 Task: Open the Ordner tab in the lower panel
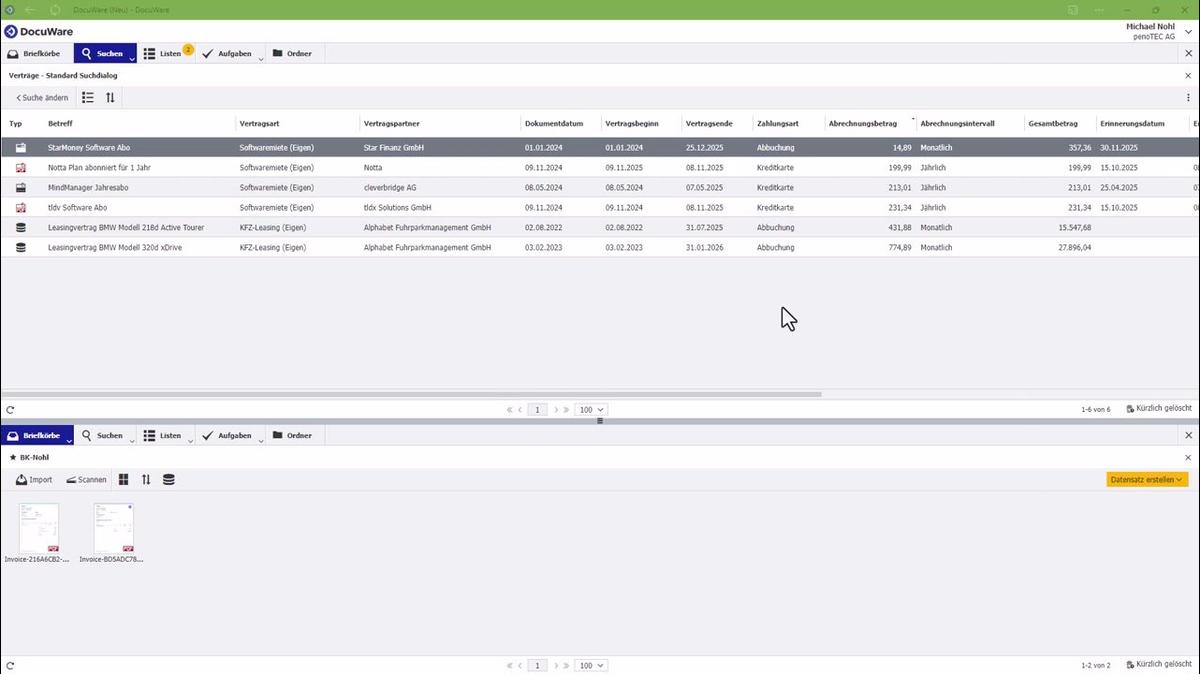tap(293, 435)
